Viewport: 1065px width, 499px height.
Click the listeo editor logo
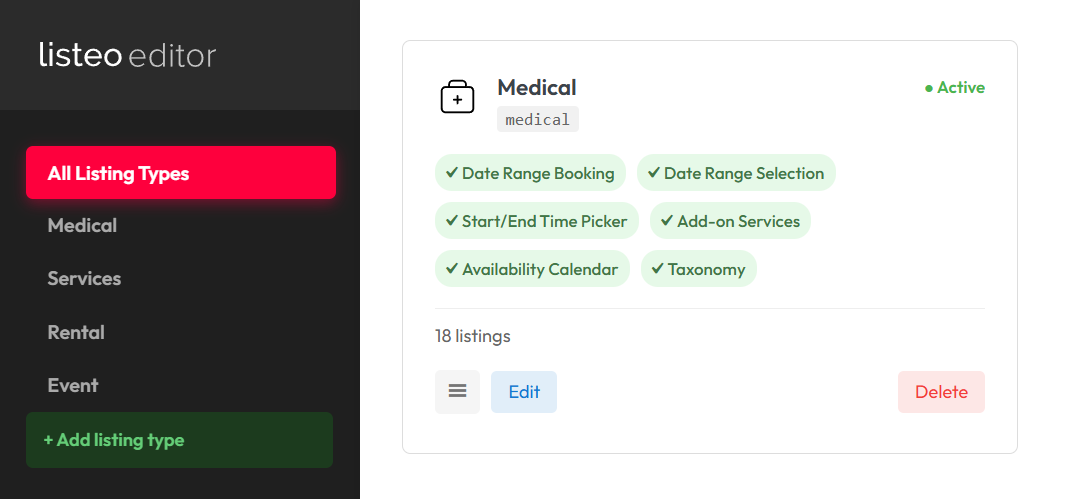click(x=127, y=55)
